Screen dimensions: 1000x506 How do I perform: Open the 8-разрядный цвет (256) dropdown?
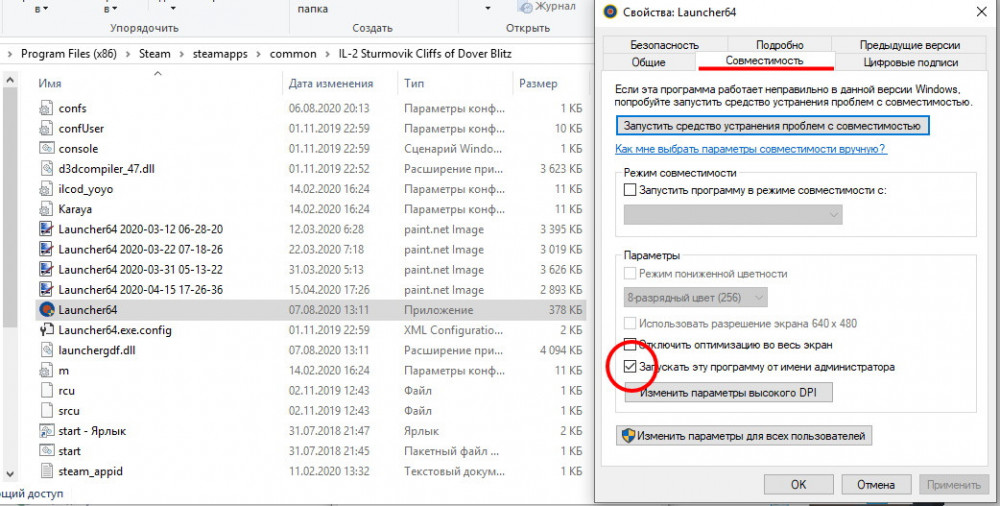coord(695,297)
